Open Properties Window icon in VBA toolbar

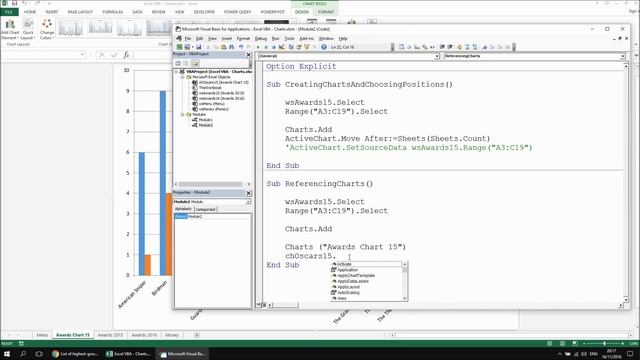point(299,47)
